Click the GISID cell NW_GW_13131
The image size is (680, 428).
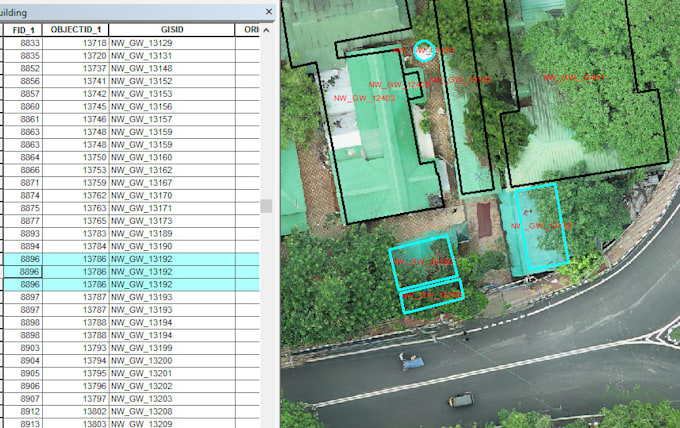[x=172, y=56]
